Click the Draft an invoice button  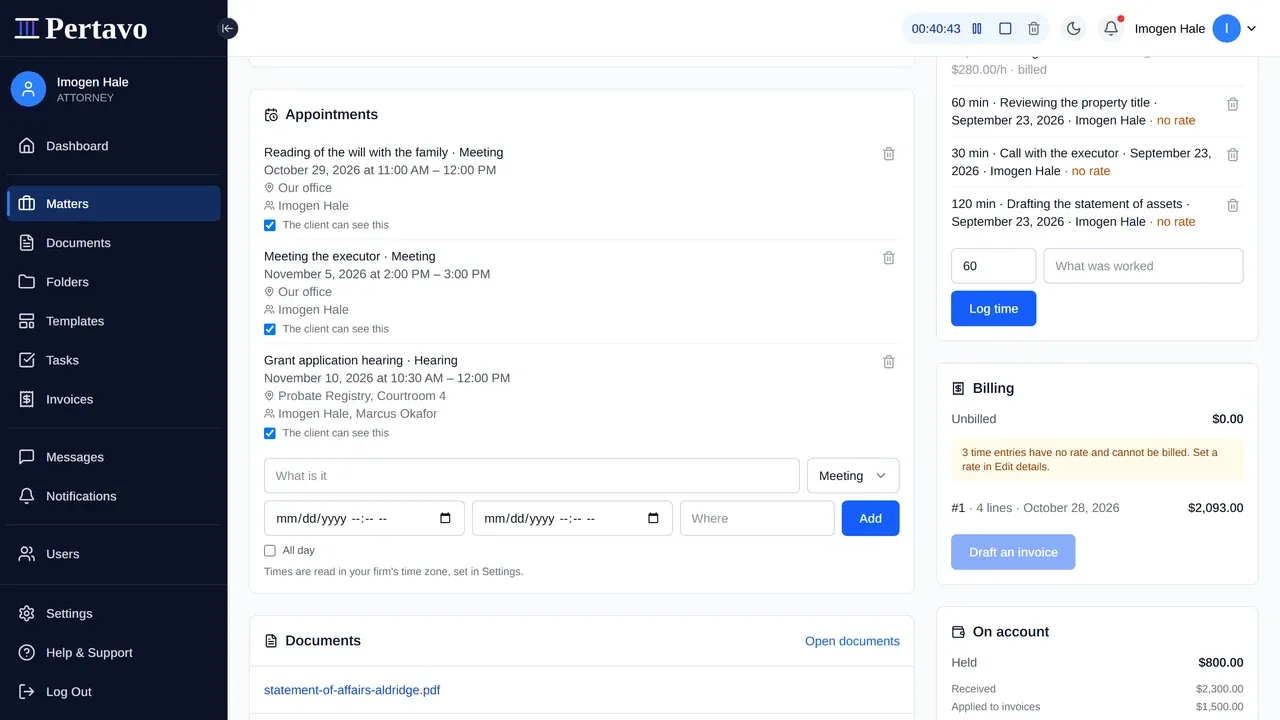[x=1013, y=552]
